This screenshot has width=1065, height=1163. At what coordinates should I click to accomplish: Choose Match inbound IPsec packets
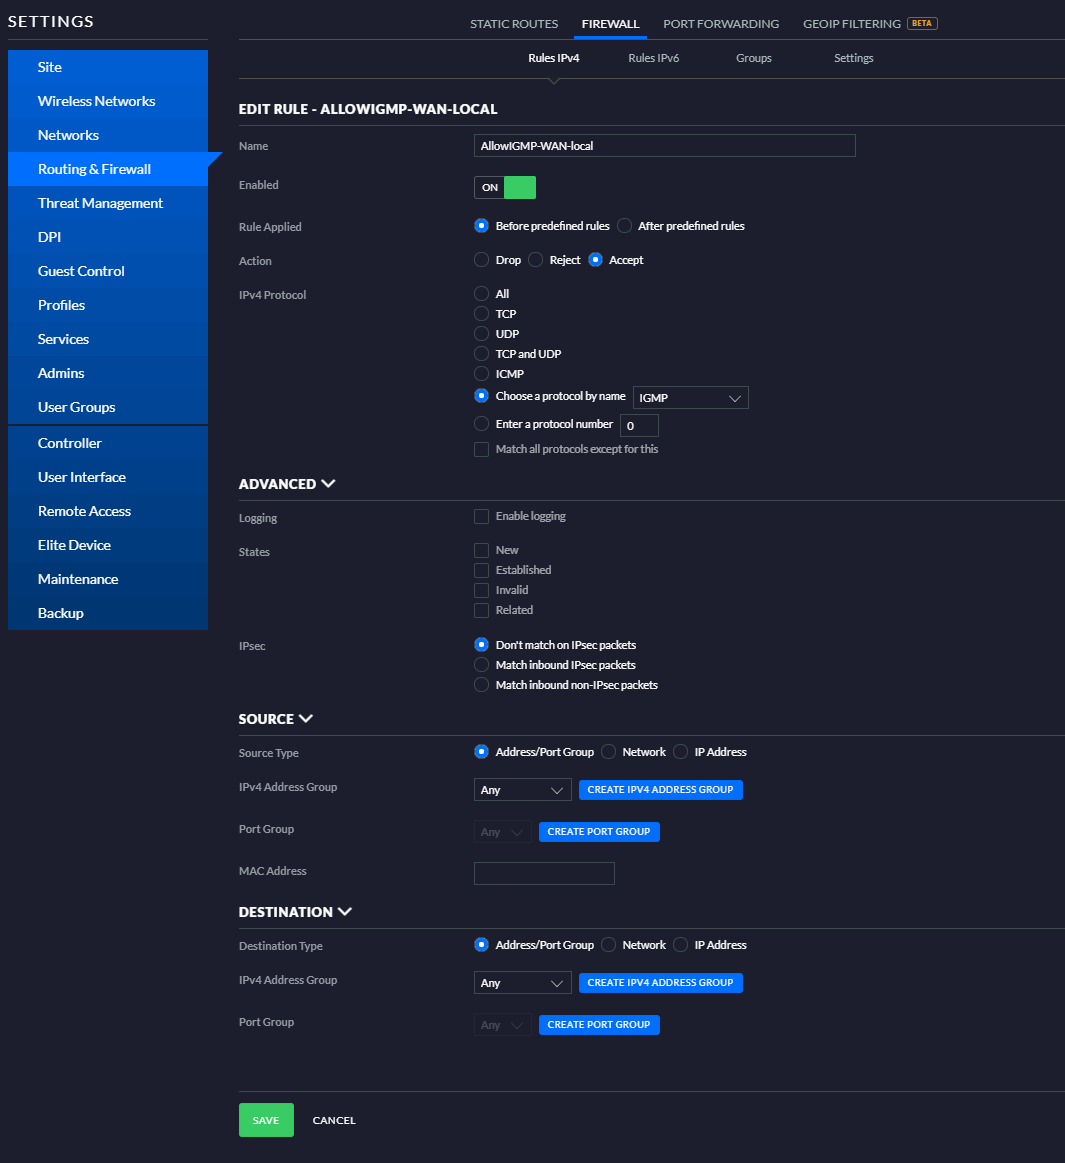[x=481, y=665]
